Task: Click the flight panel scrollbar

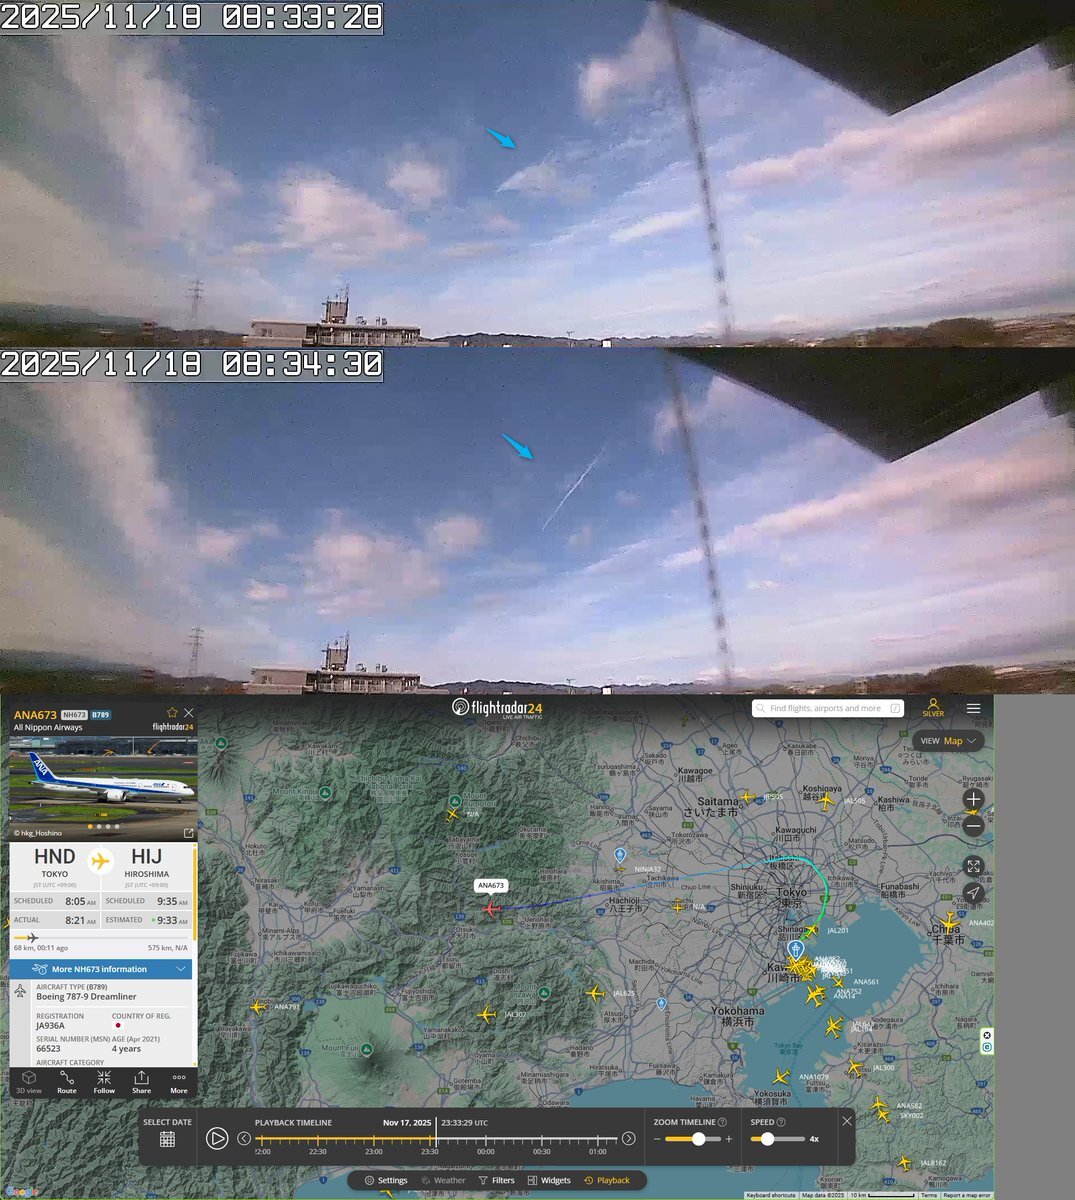Action: coord(195,892)
